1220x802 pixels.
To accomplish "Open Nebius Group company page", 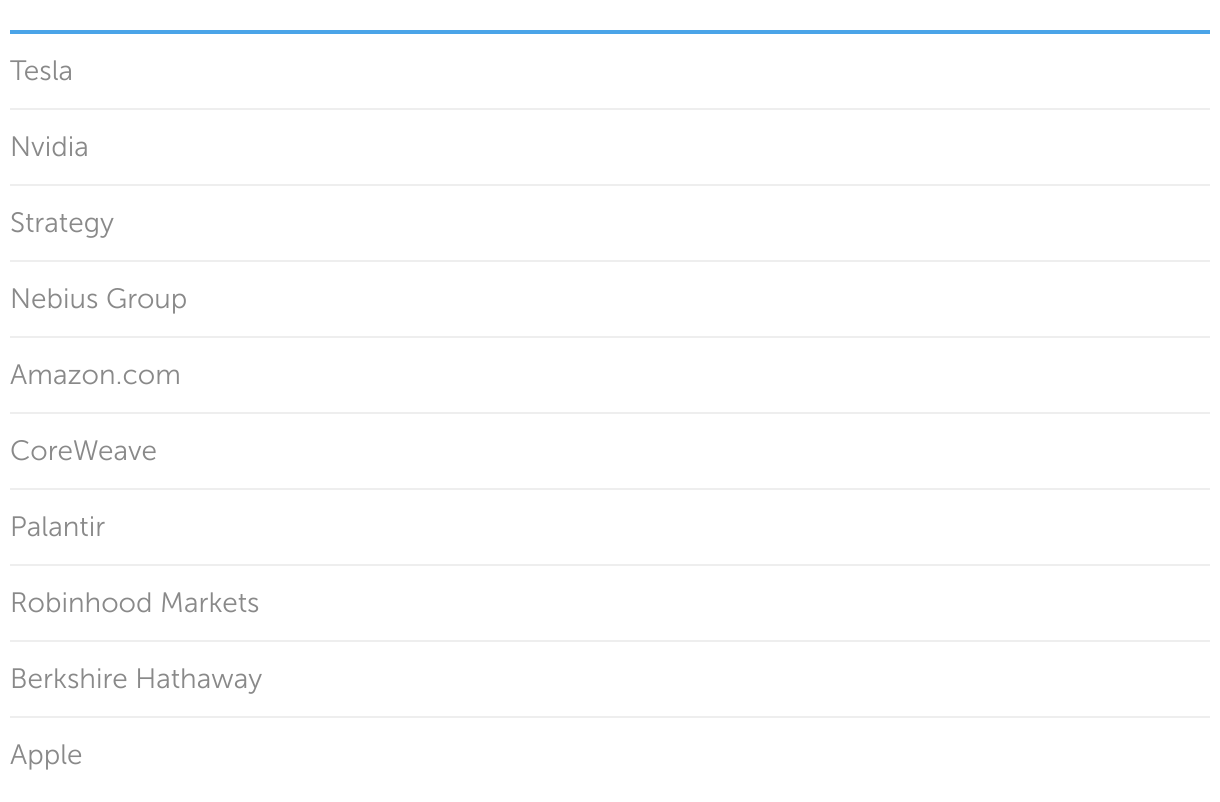I will pos(98,299).
